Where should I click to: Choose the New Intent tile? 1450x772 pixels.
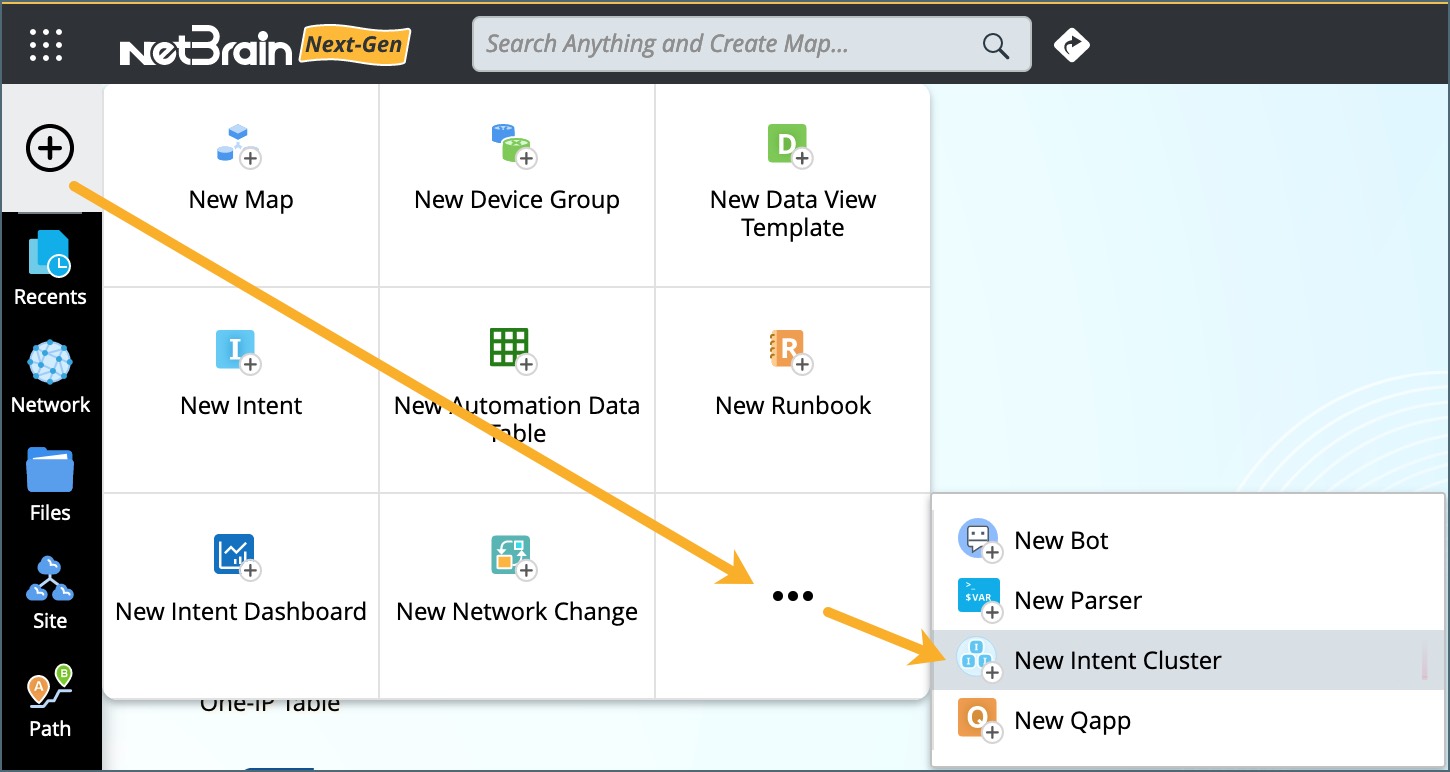point(241,375)
